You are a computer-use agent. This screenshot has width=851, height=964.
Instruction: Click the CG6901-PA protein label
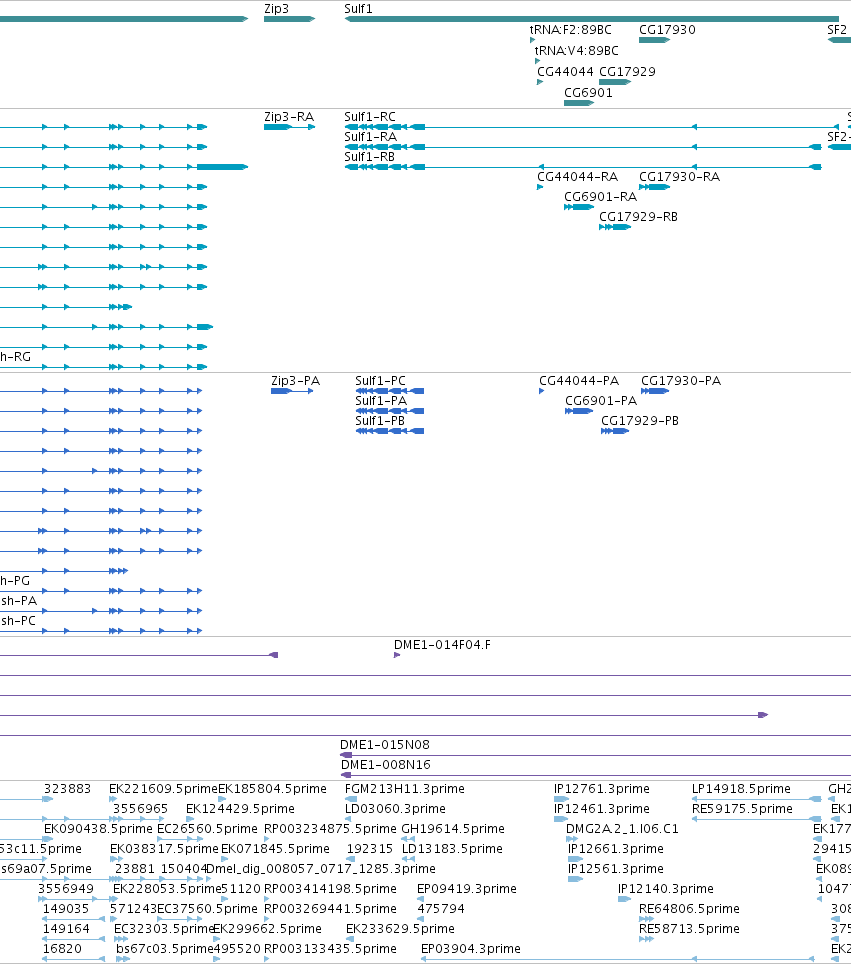pyautogui.click(x=601, y=400)
